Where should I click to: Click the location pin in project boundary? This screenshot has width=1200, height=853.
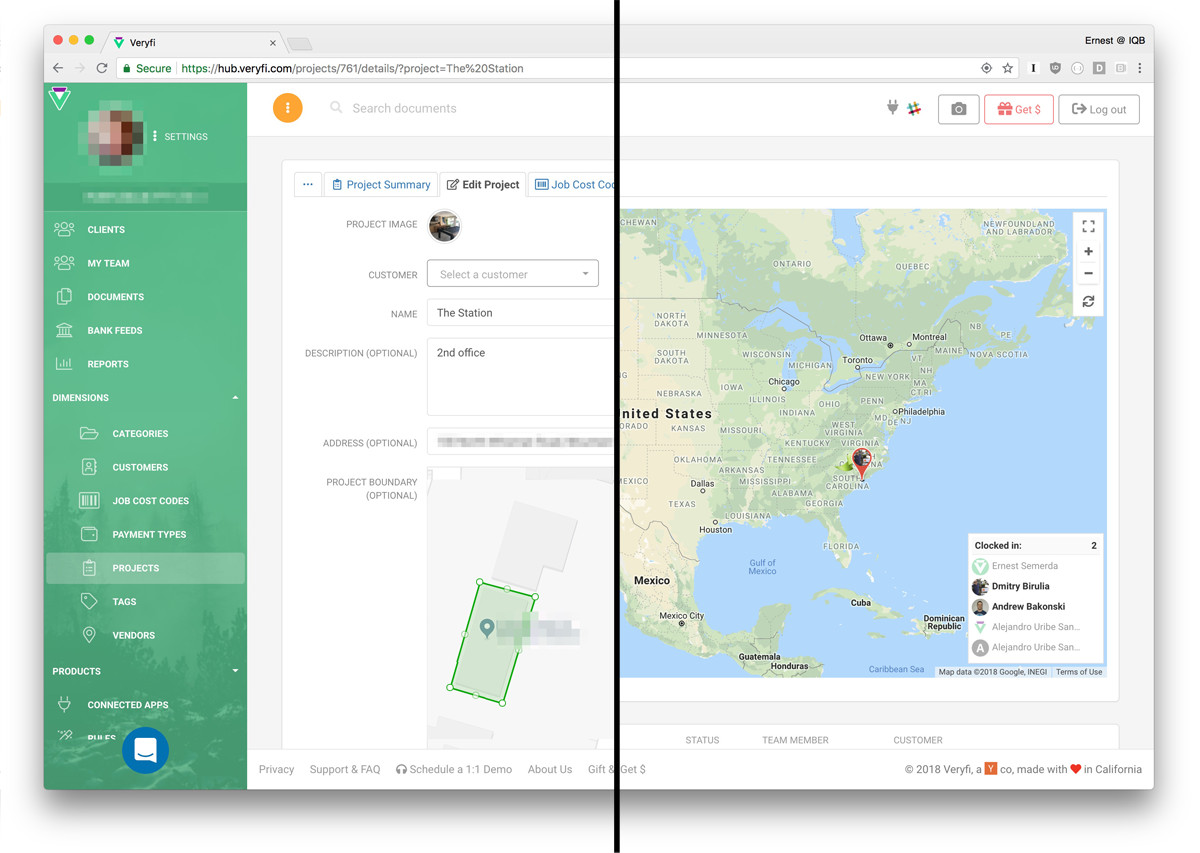pos(486,628)
